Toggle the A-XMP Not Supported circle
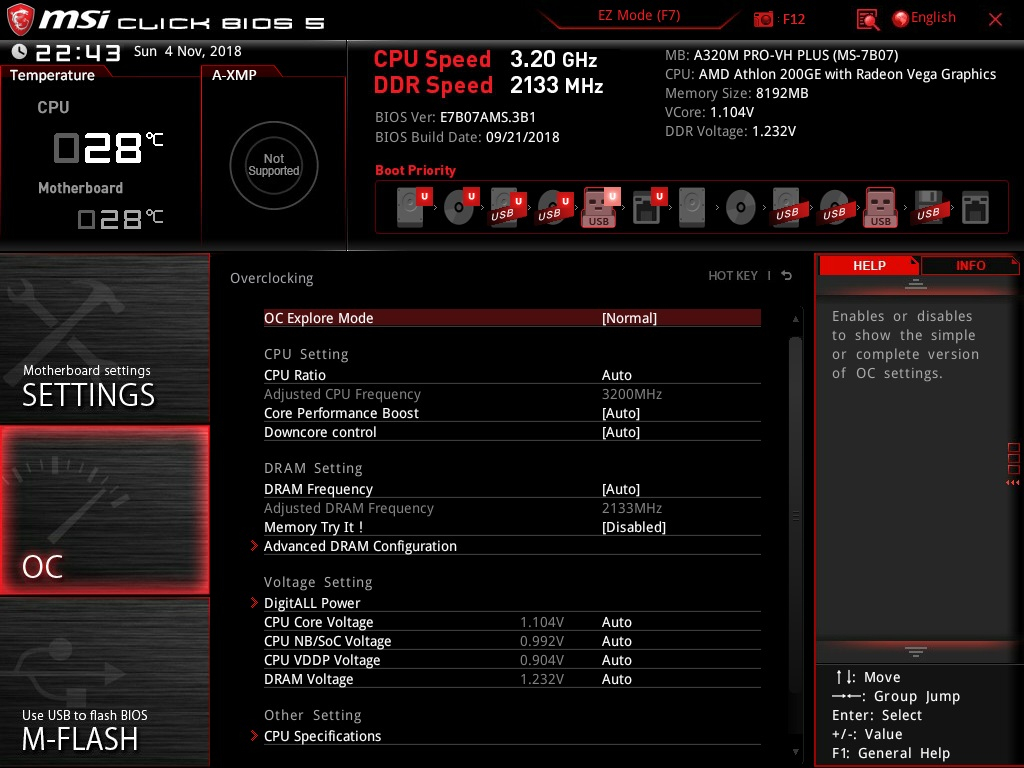This screenshot has width=1024, height=768. point(274,165)
